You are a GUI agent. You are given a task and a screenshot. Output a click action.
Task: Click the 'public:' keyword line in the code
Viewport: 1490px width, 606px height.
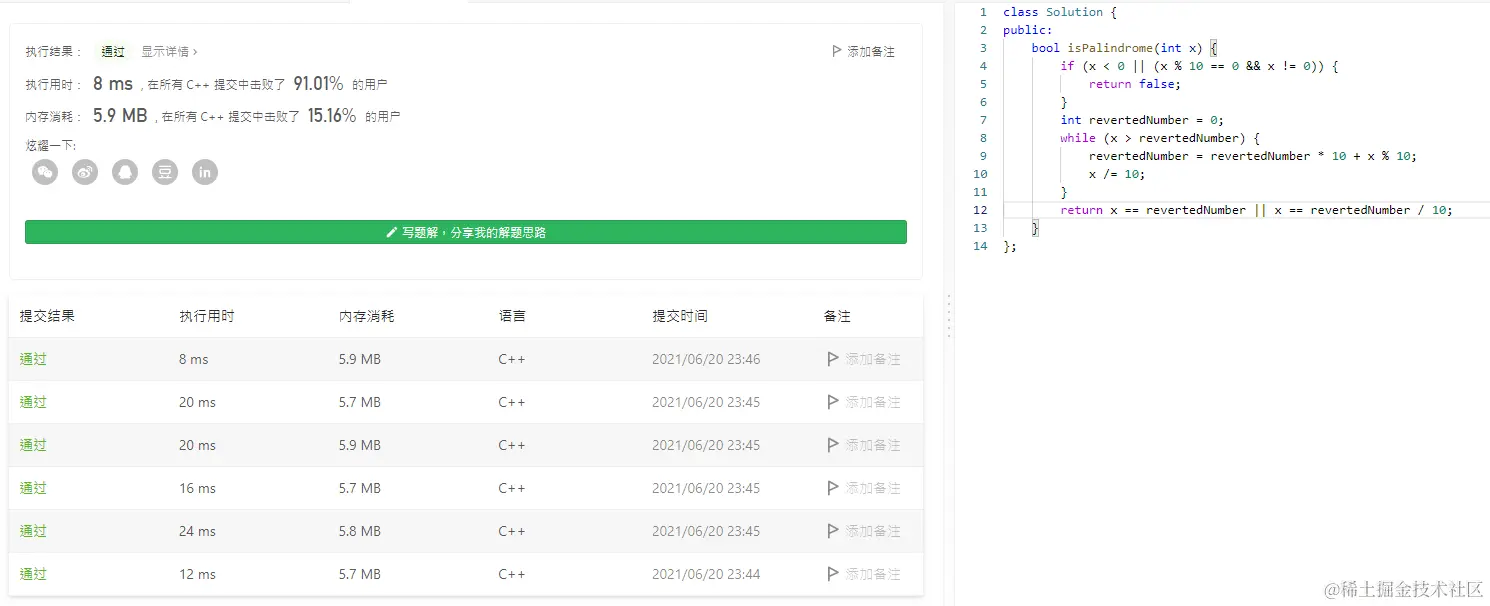tap(1028, 30)
